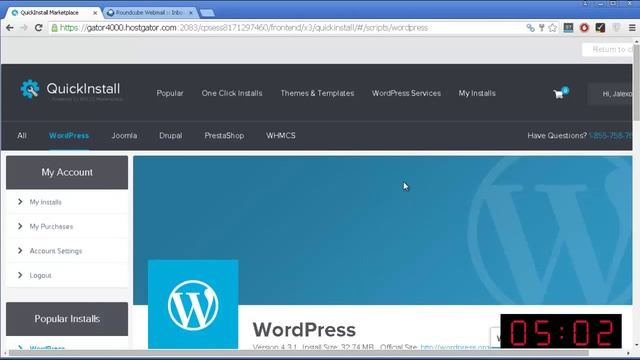Go to My Installs in top navigation
Screen dimensions: 640x360
point(477,93)
